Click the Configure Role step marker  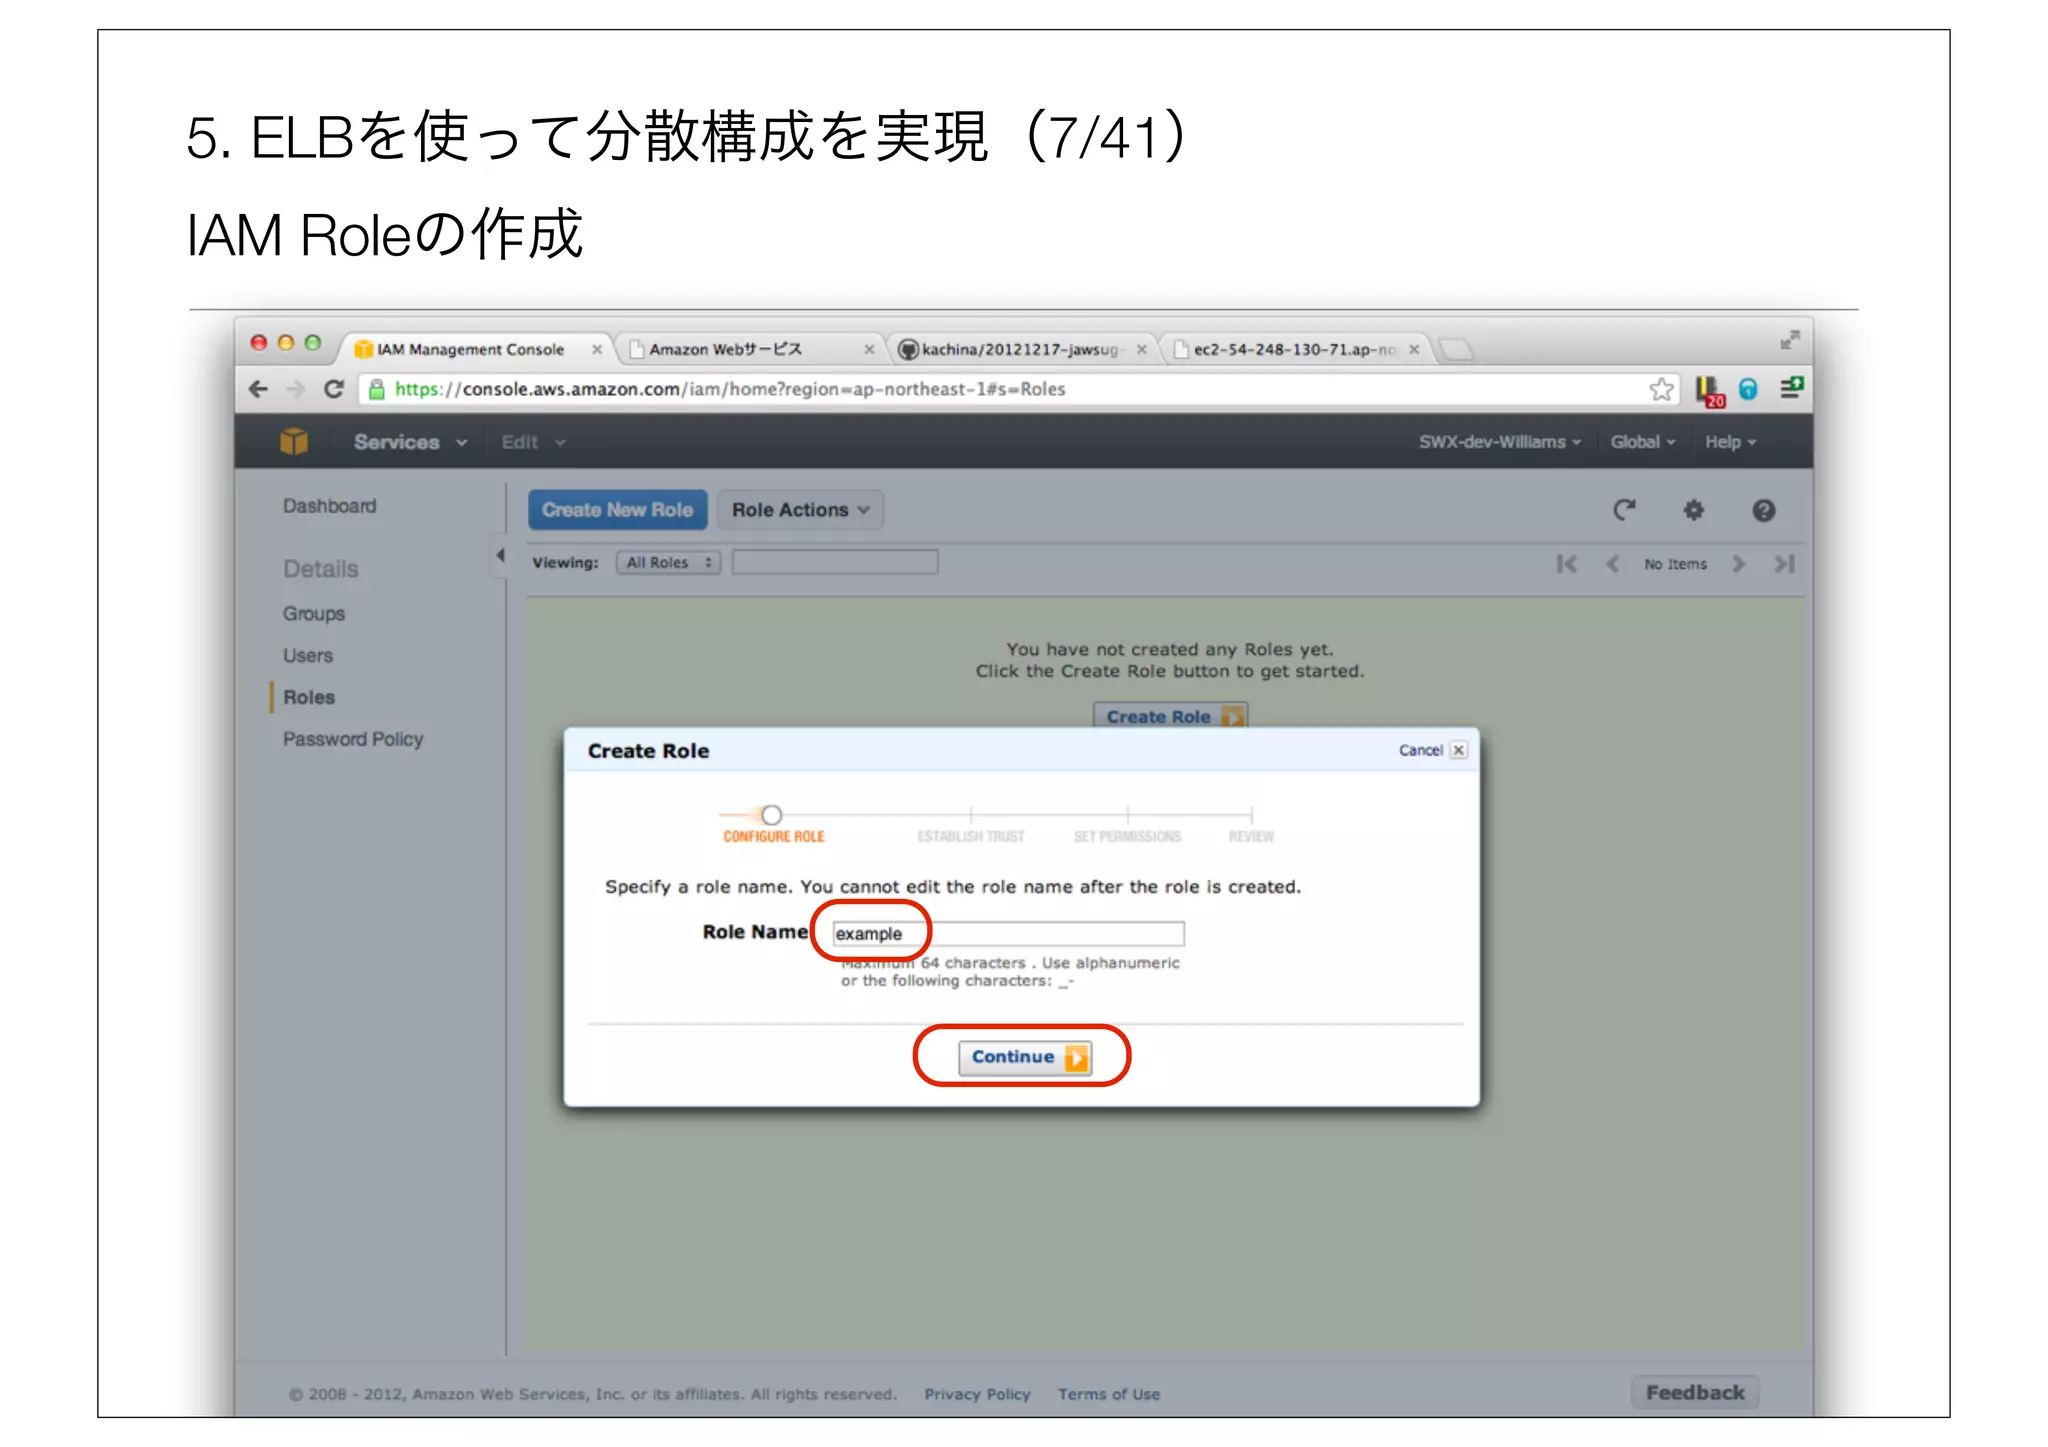click(x=771, y=815)
